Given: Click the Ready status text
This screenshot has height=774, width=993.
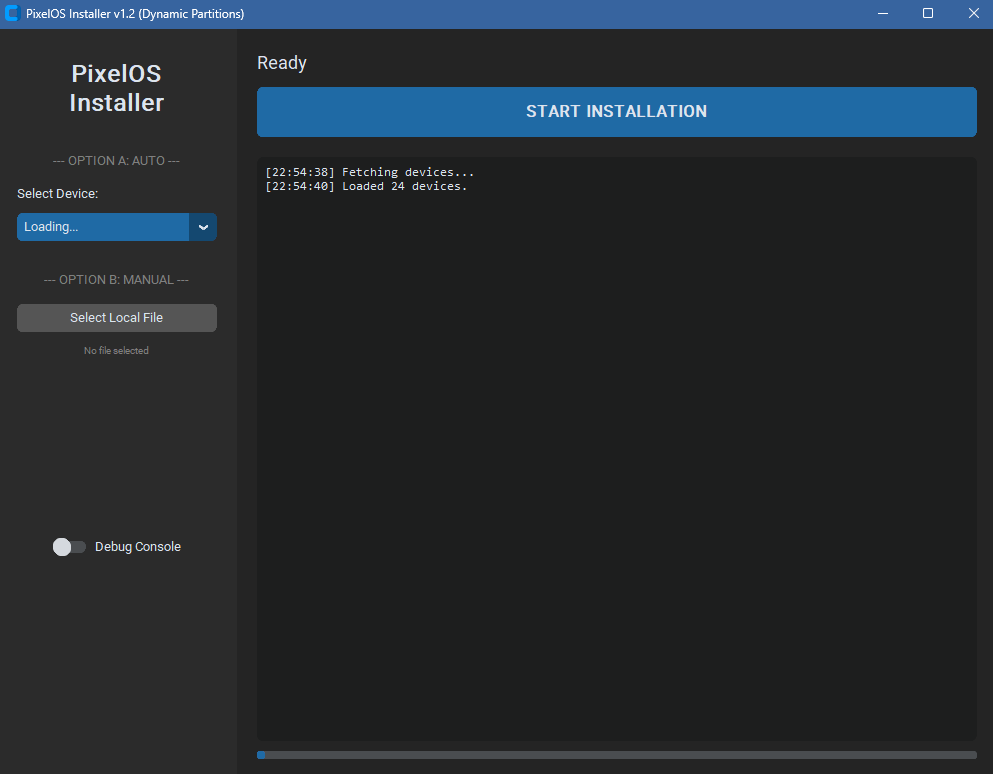Looking at the screenshot, I should (x=282, y=63).
